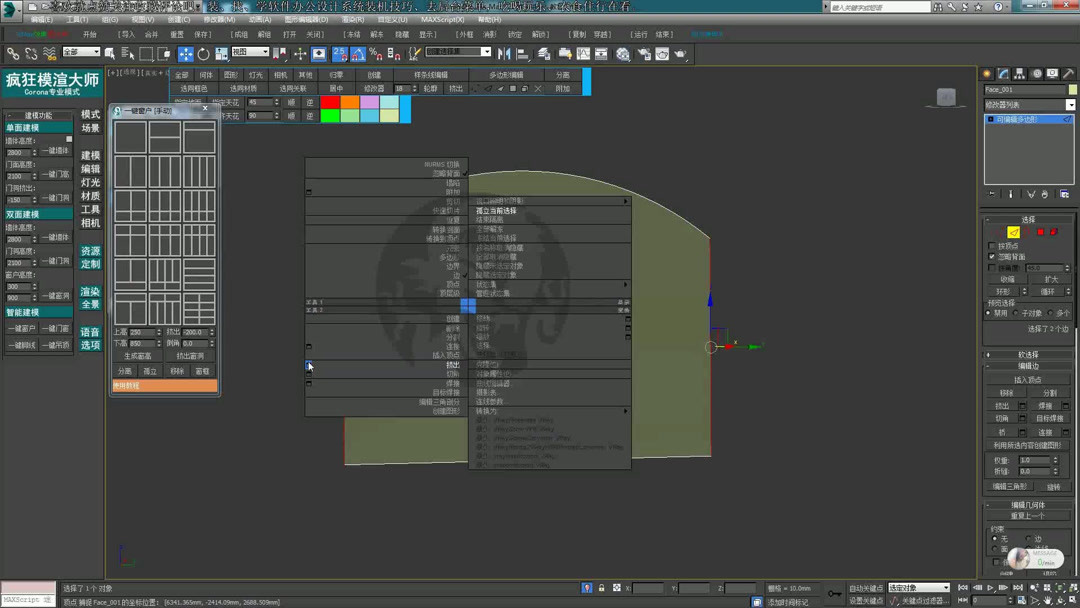Screen dimensions: 1080x608
Task: Activate the Select and Rotate tool
Action: [x=202, y=52]
